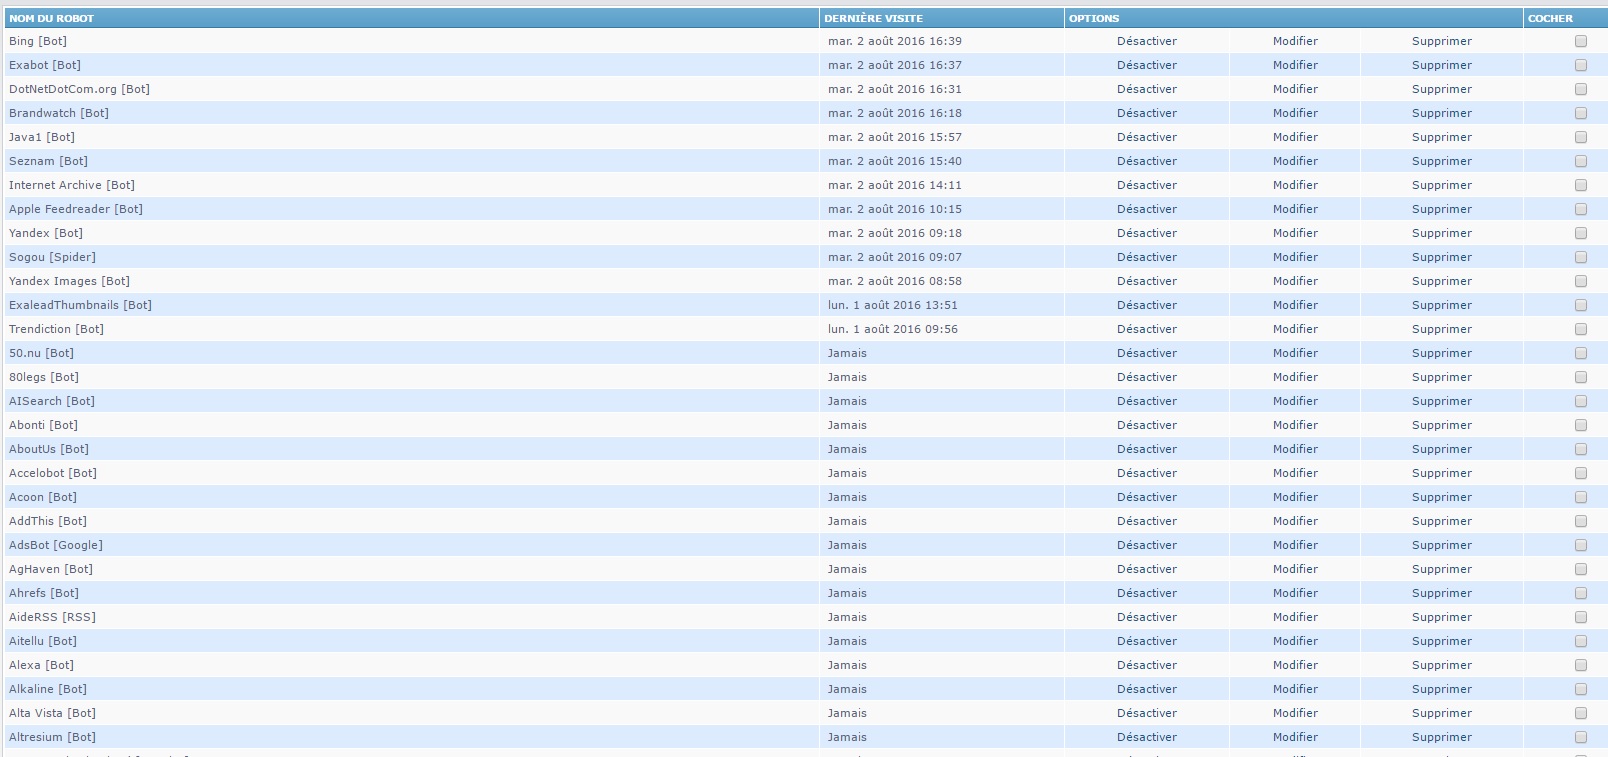The image size is (1608, 757).
Task: Click Désactiver for Yandex Images [Bot]
Action: (1147, 281)
